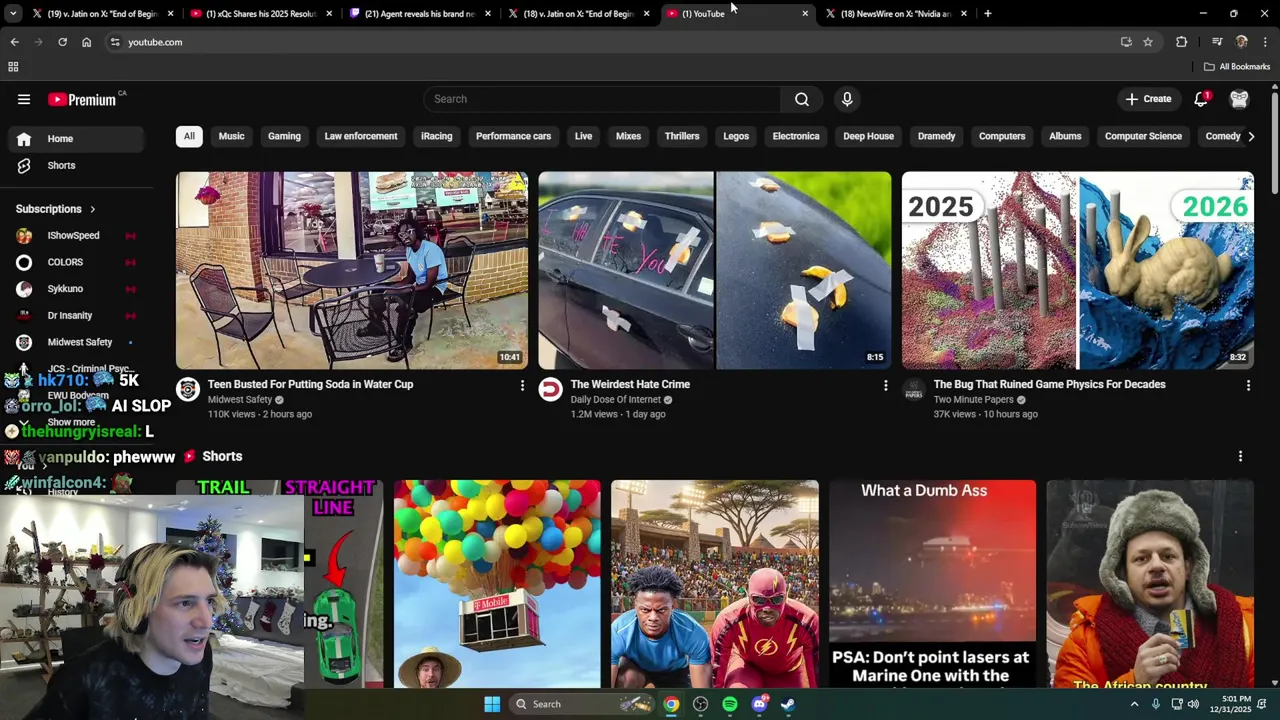
Task: Select the Music filter chip
Action: pyautogui.click(x=231, y=136)
